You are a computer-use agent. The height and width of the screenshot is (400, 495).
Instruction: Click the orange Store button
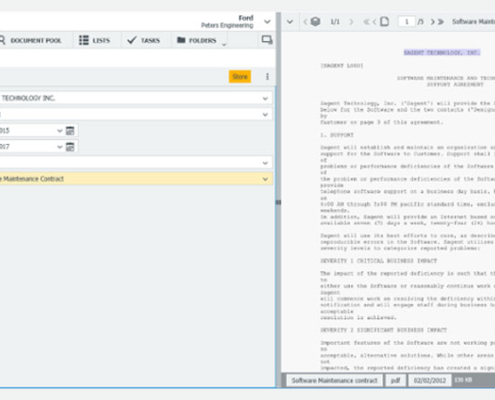[x=240, y=77]
